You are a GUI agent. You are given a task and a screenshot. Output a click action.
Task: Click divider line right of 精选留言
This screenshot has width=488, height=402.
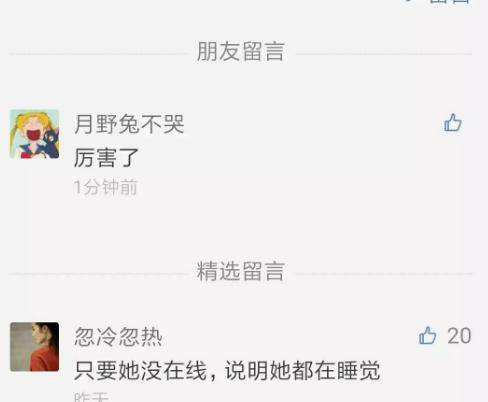384,274
